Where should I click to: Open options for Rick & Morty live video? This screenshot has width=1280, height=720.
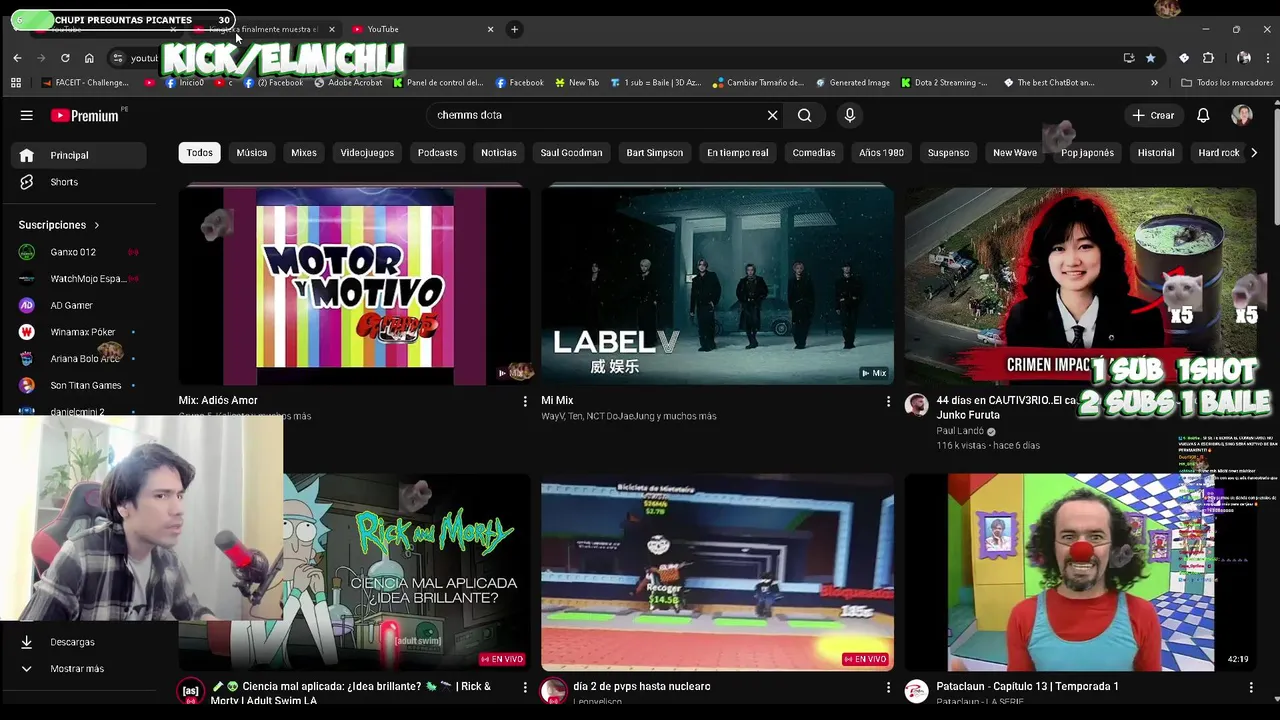point(525,687)
